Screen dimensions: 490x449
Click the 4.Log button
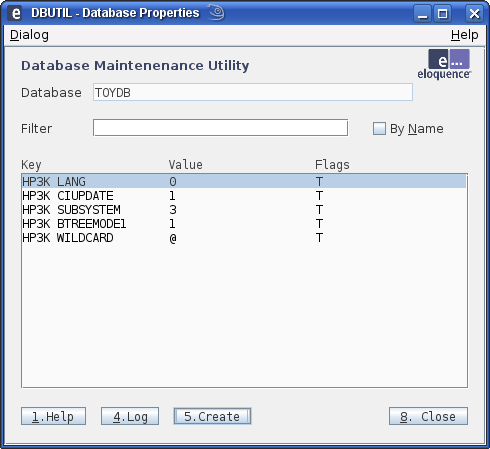(130, 416)
